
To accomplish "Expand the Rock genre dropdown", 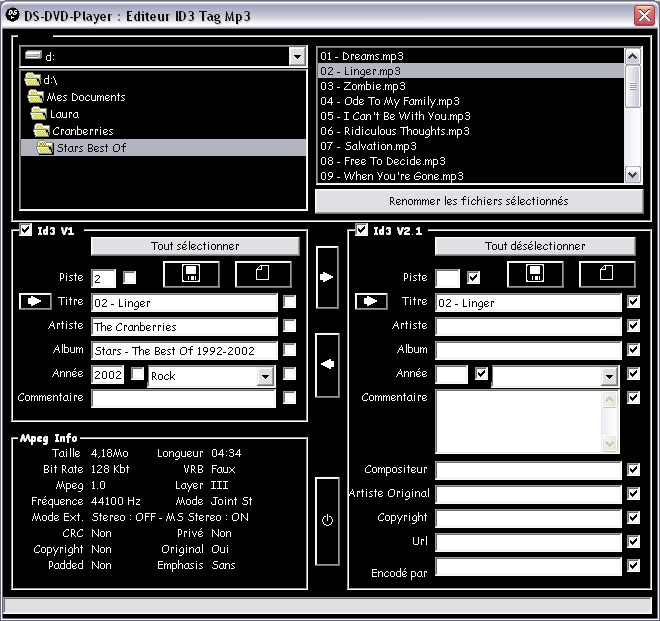I will tap(265, 377).
